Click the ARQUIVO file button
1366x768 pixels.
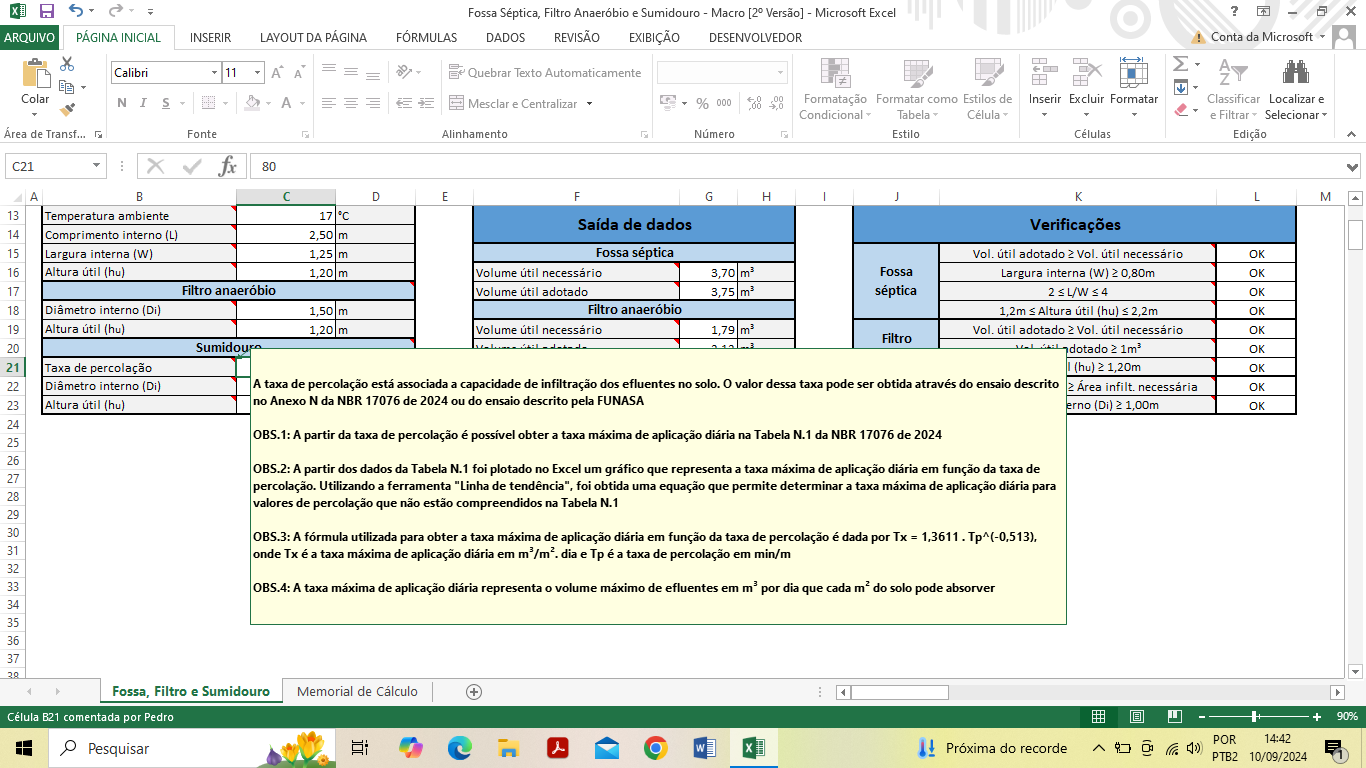pyautogui.click(x=30, y=38)
